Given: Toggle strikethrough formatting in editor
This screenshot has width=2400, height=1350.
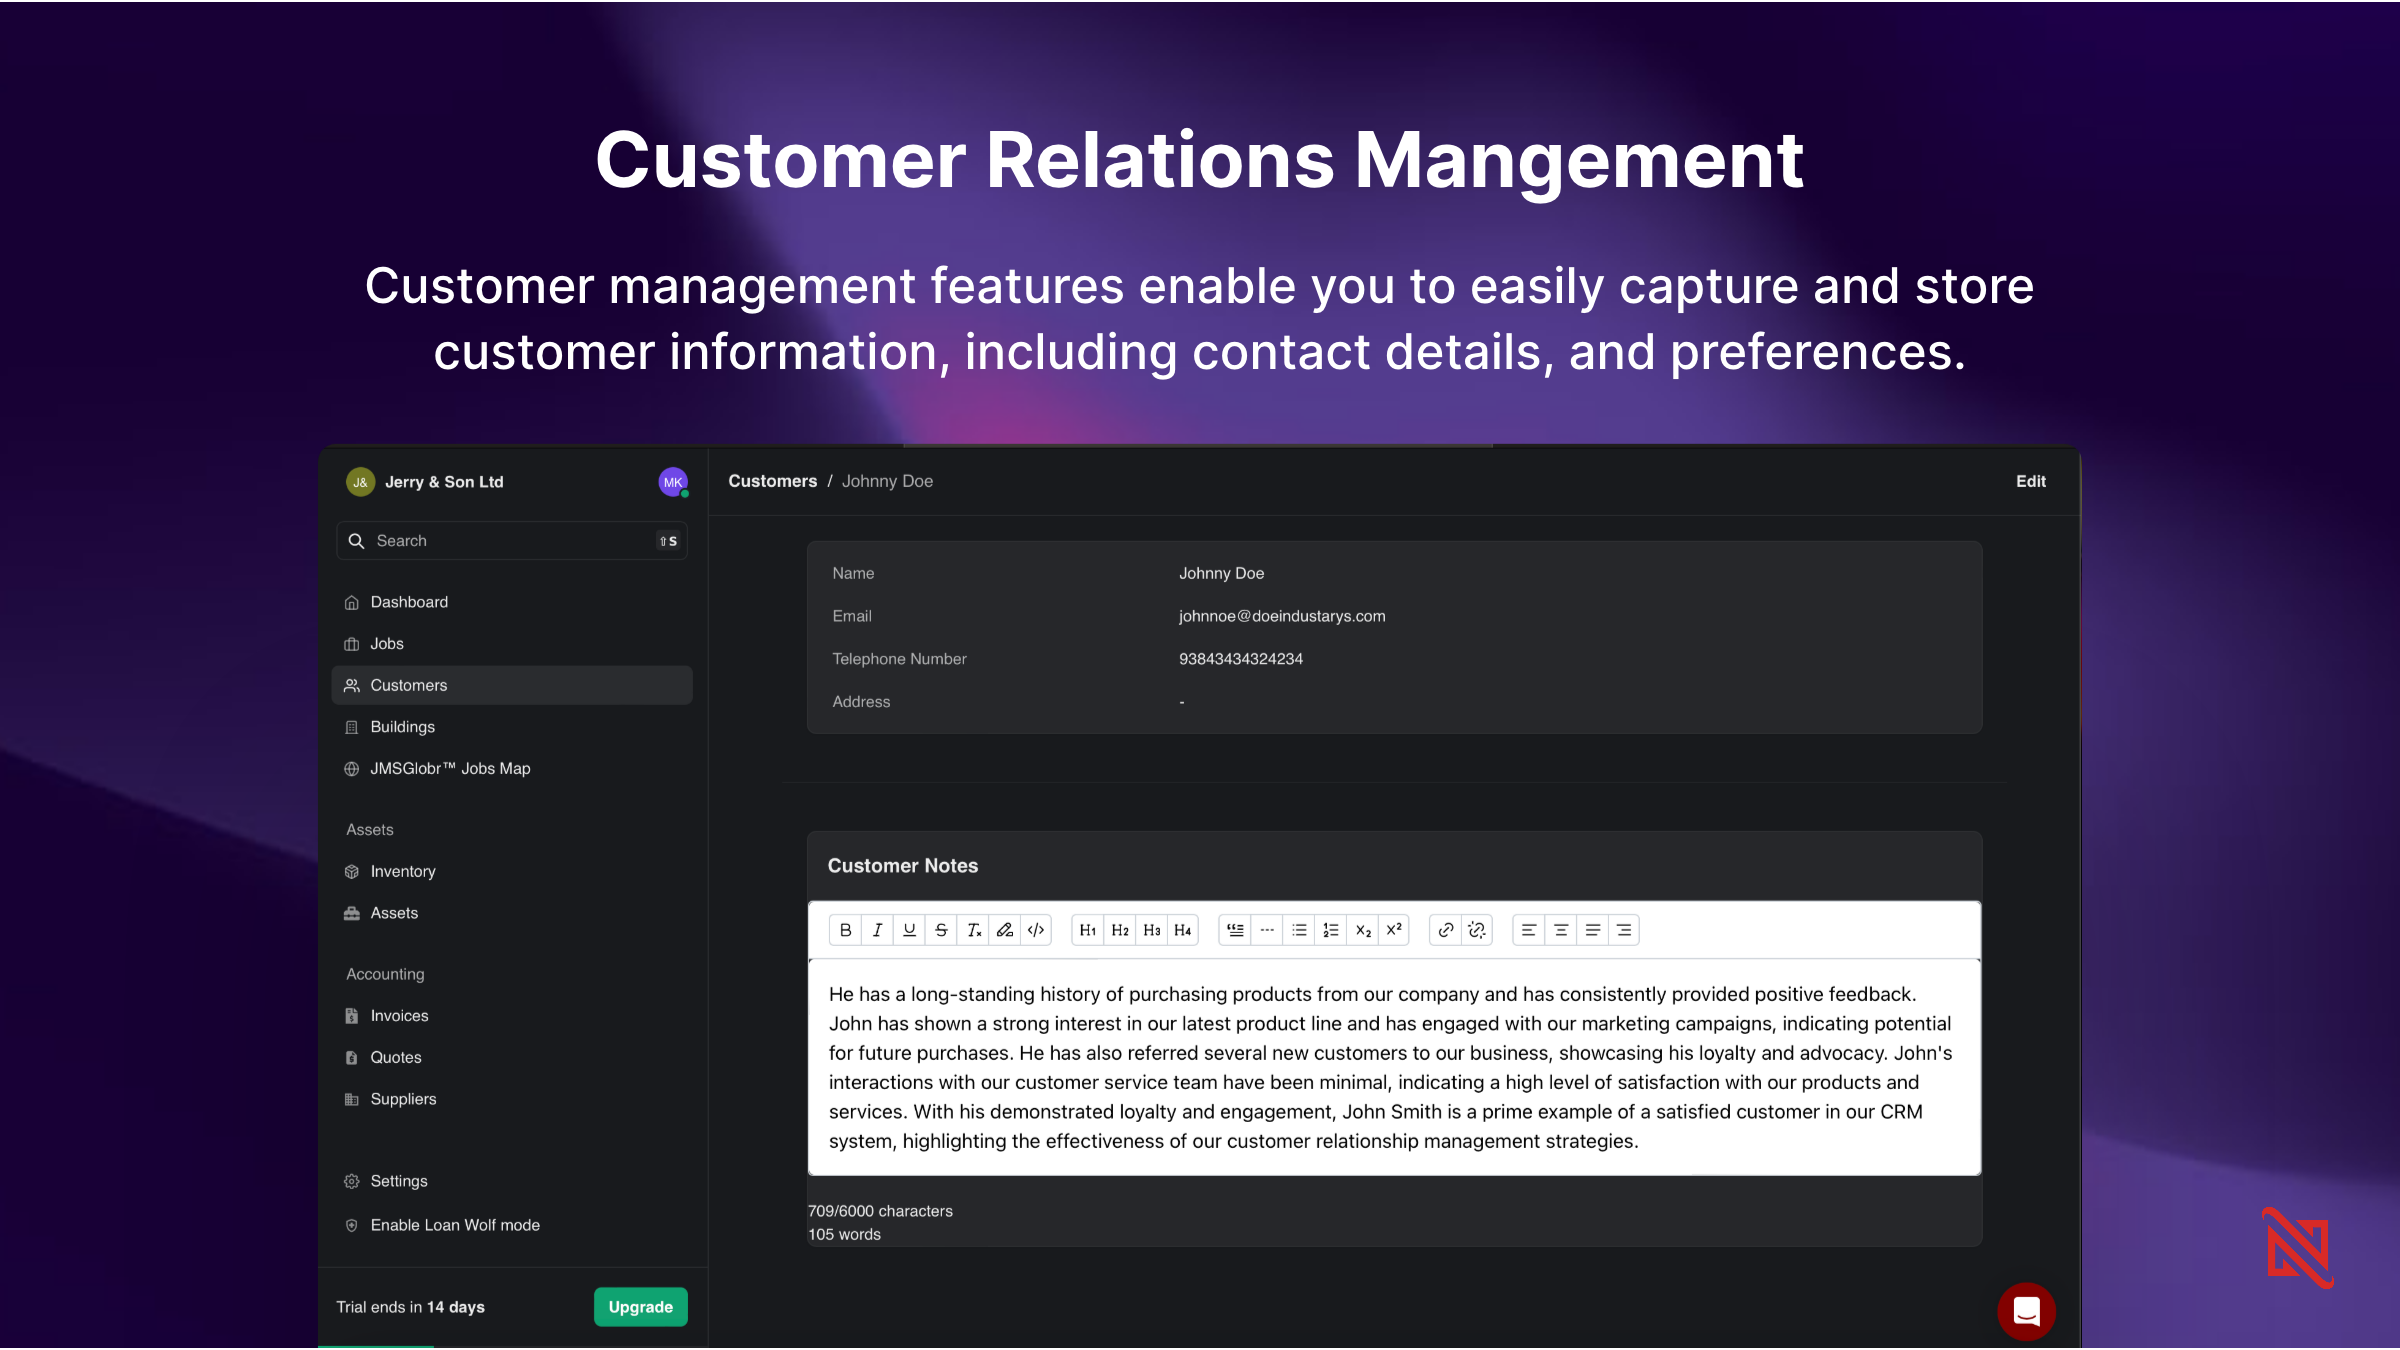Looking at the screenshot, I should coord(941,930).
